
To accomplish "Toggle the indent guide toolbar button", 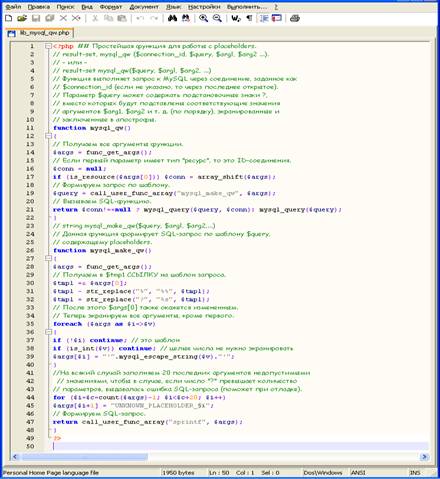I will pyautogui.click(x=264, y=18).
